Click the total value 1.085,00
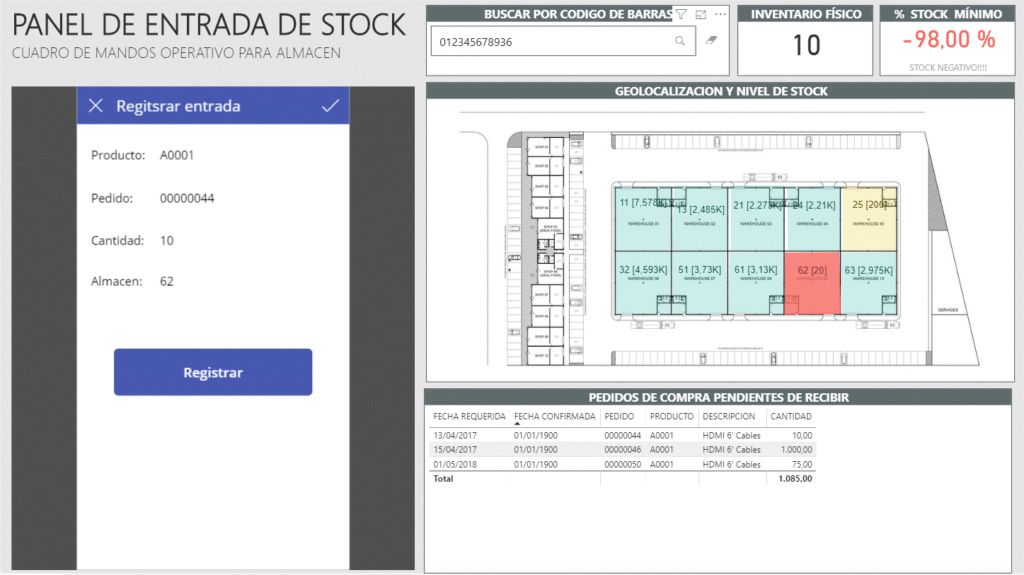 [x=795, y=479]
